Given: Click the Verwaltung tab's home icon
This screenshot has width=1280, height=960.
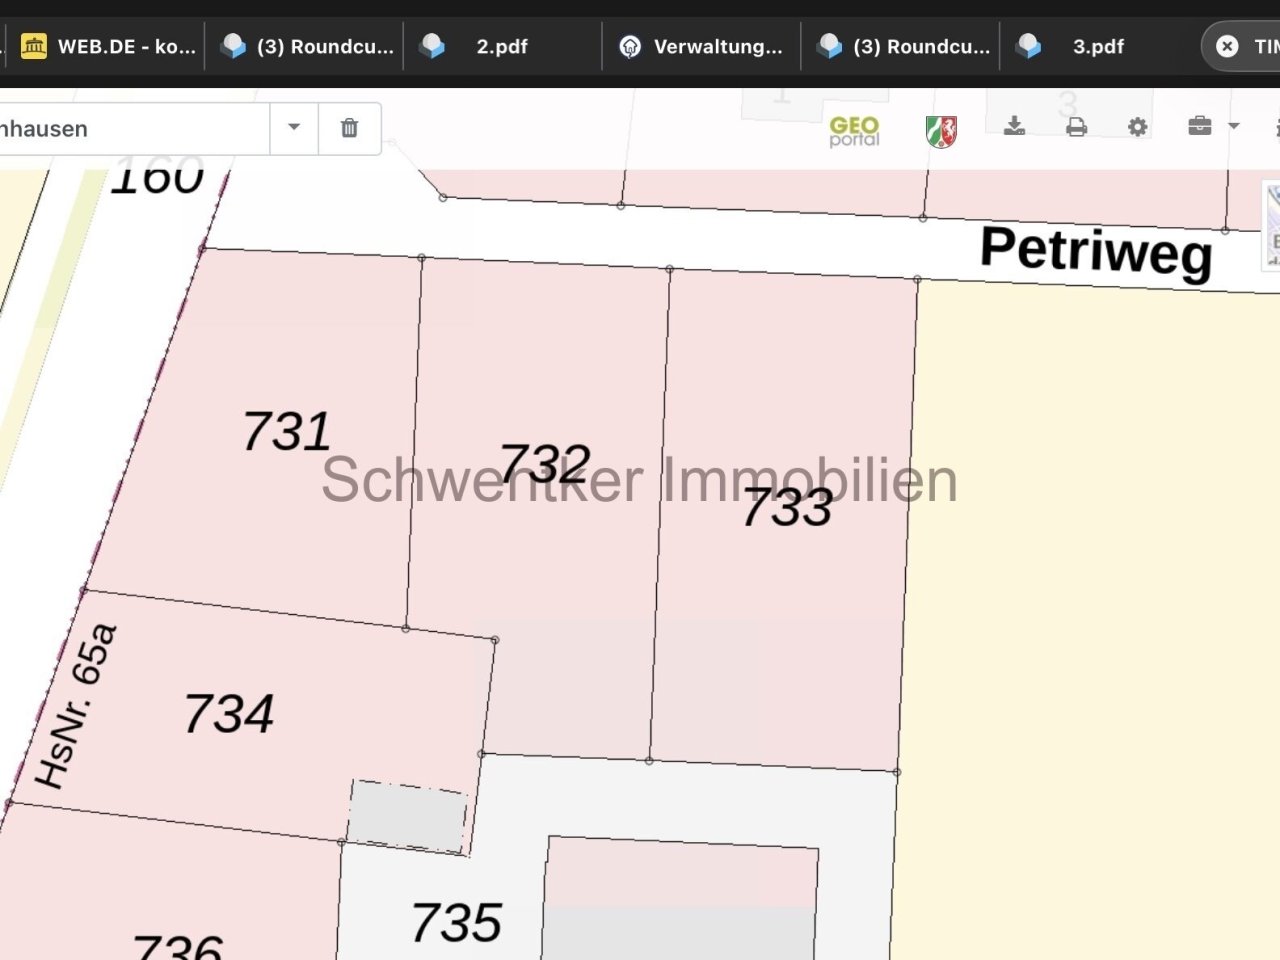Looking at the screenshot, I should [629, 45].
